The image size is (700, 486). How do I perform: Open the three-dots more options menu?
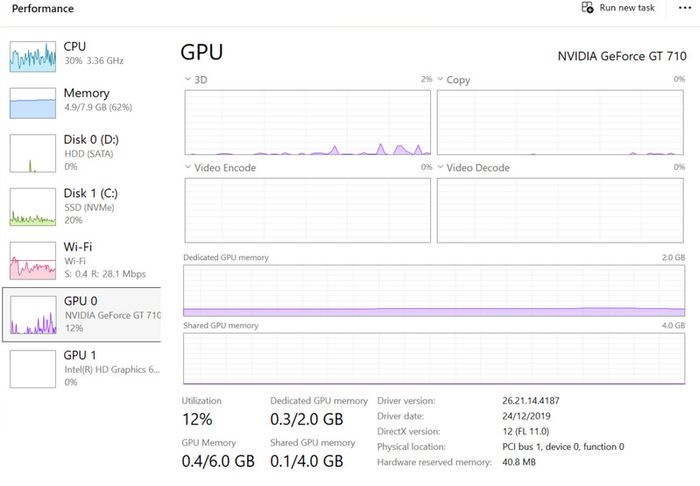(685, 8)
